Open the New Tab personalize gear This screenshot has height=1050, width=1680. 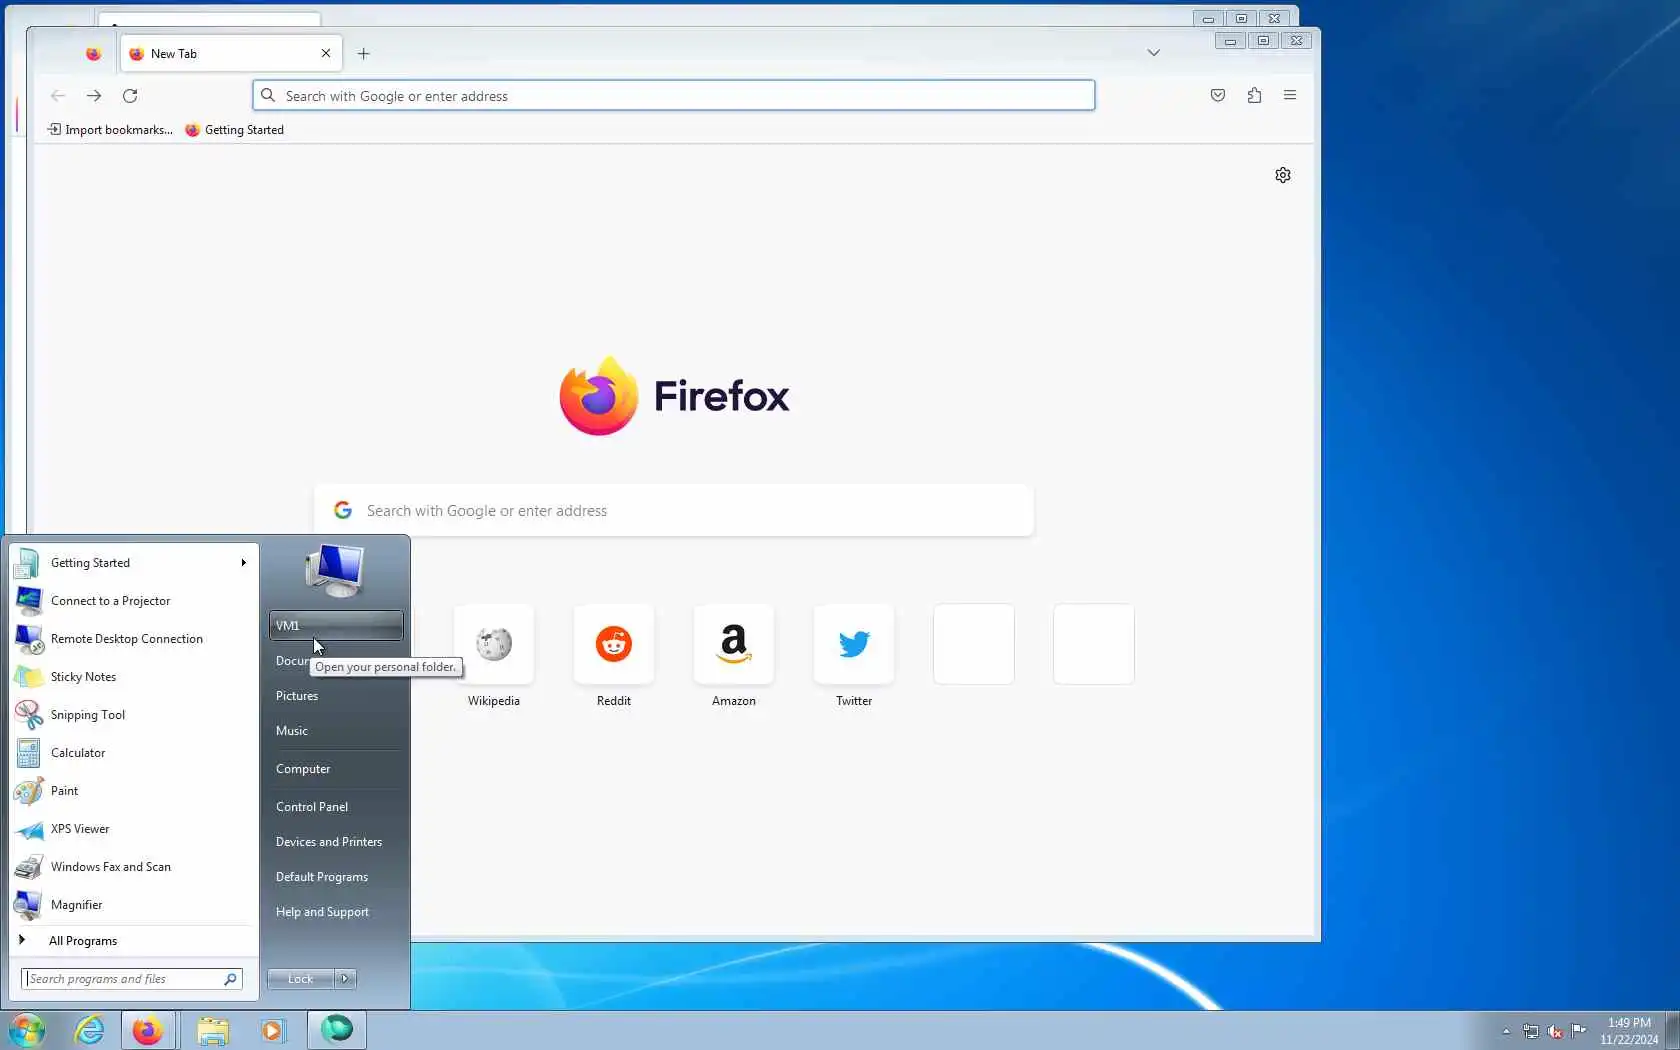[1283, 175]
